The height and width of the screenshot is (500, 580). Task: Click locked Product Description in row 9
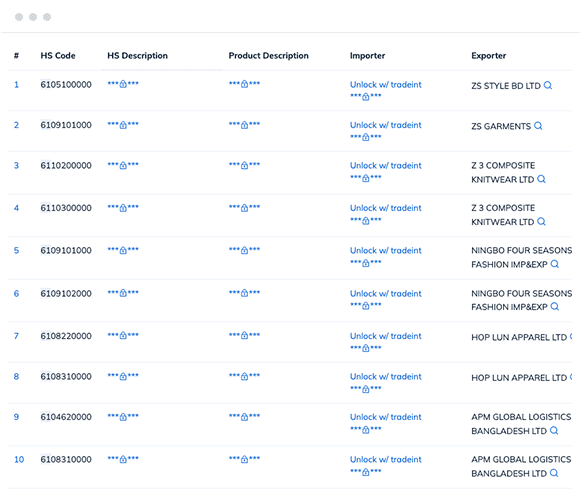[244, 417]
